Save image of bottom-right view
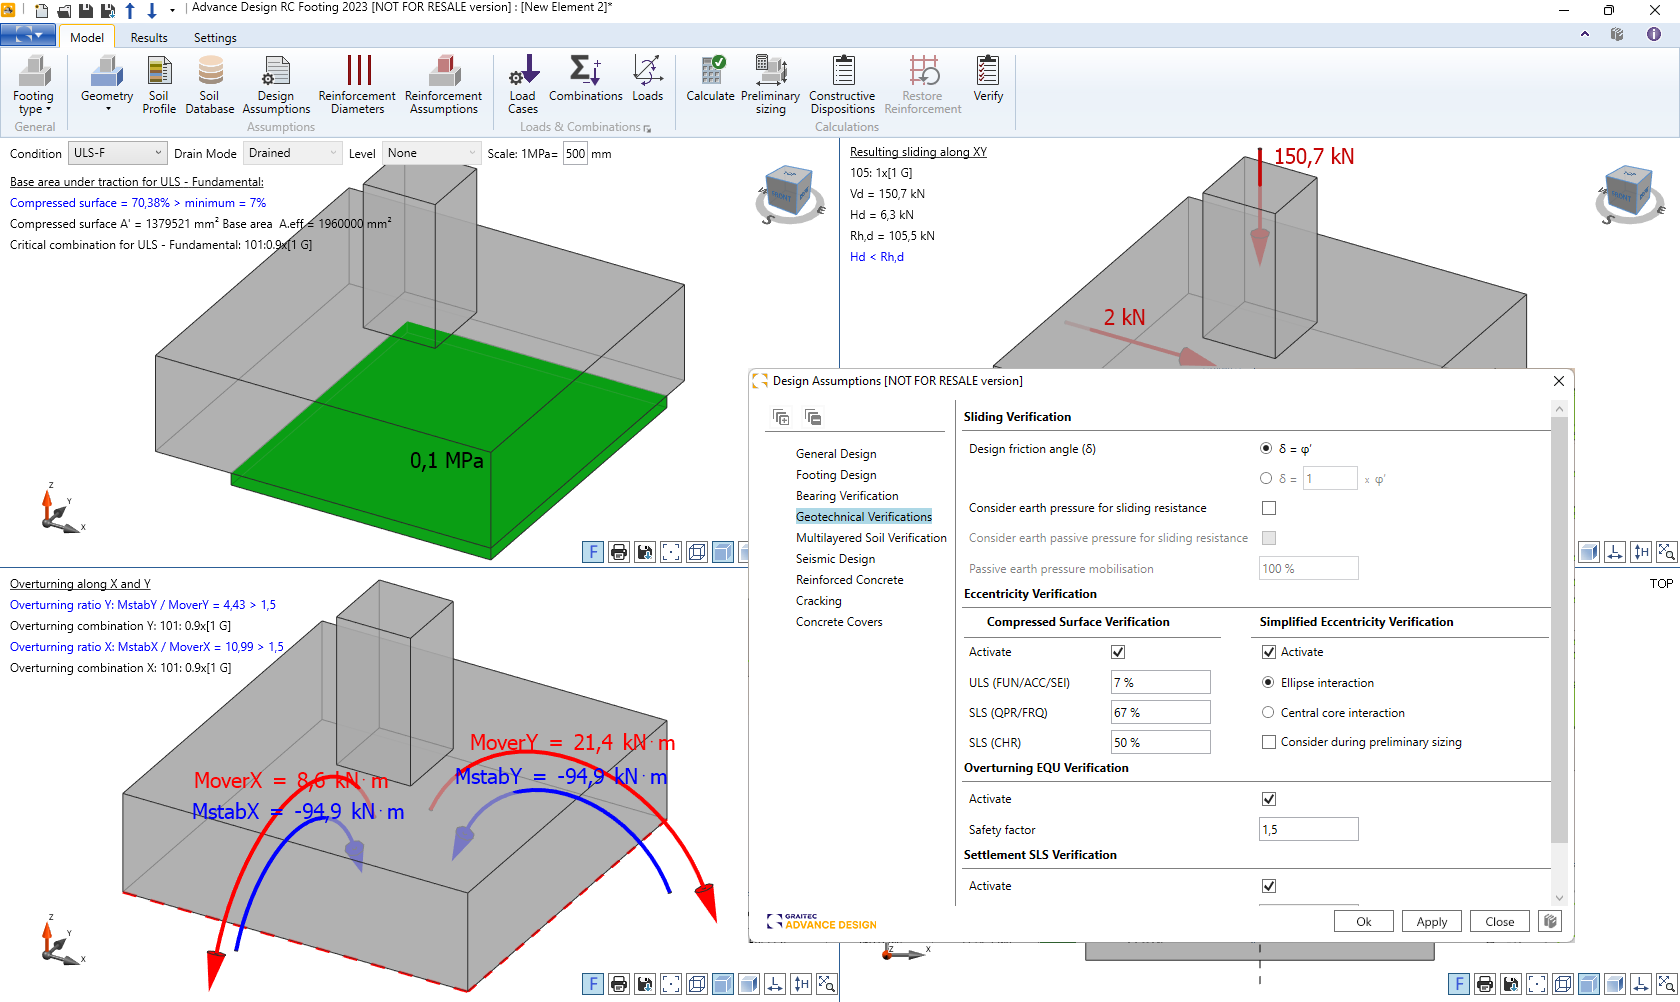 point(1511,984)
